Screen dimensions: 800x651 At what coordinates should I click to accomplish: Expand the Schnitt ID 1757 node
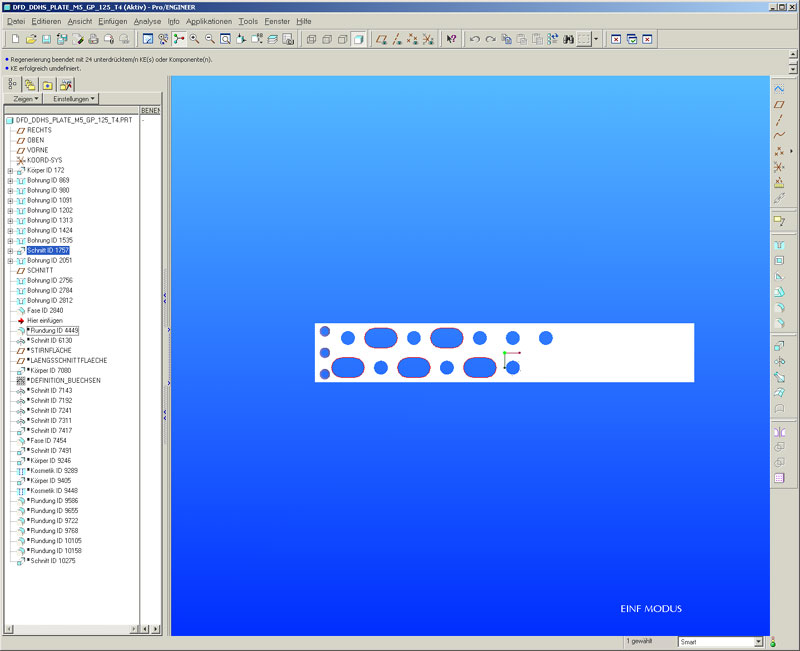10,251
